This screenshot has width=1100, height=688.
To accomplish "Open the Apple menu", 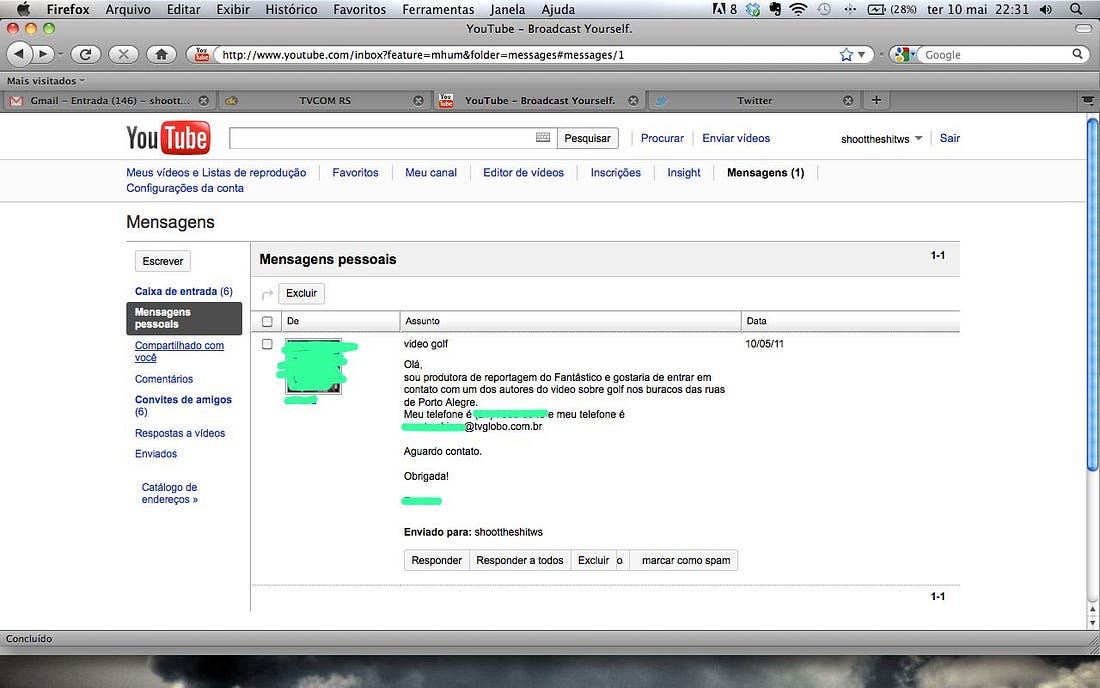I will (23, 9).
